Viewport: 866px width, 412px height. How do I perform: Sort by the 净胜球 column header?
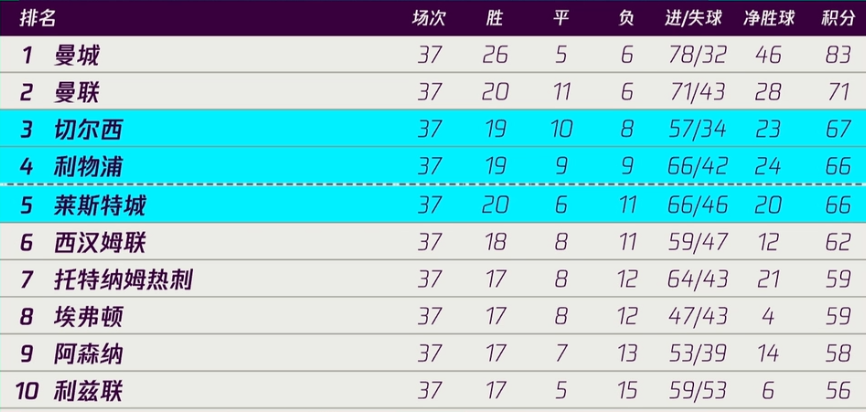click(x=769, y=18)
